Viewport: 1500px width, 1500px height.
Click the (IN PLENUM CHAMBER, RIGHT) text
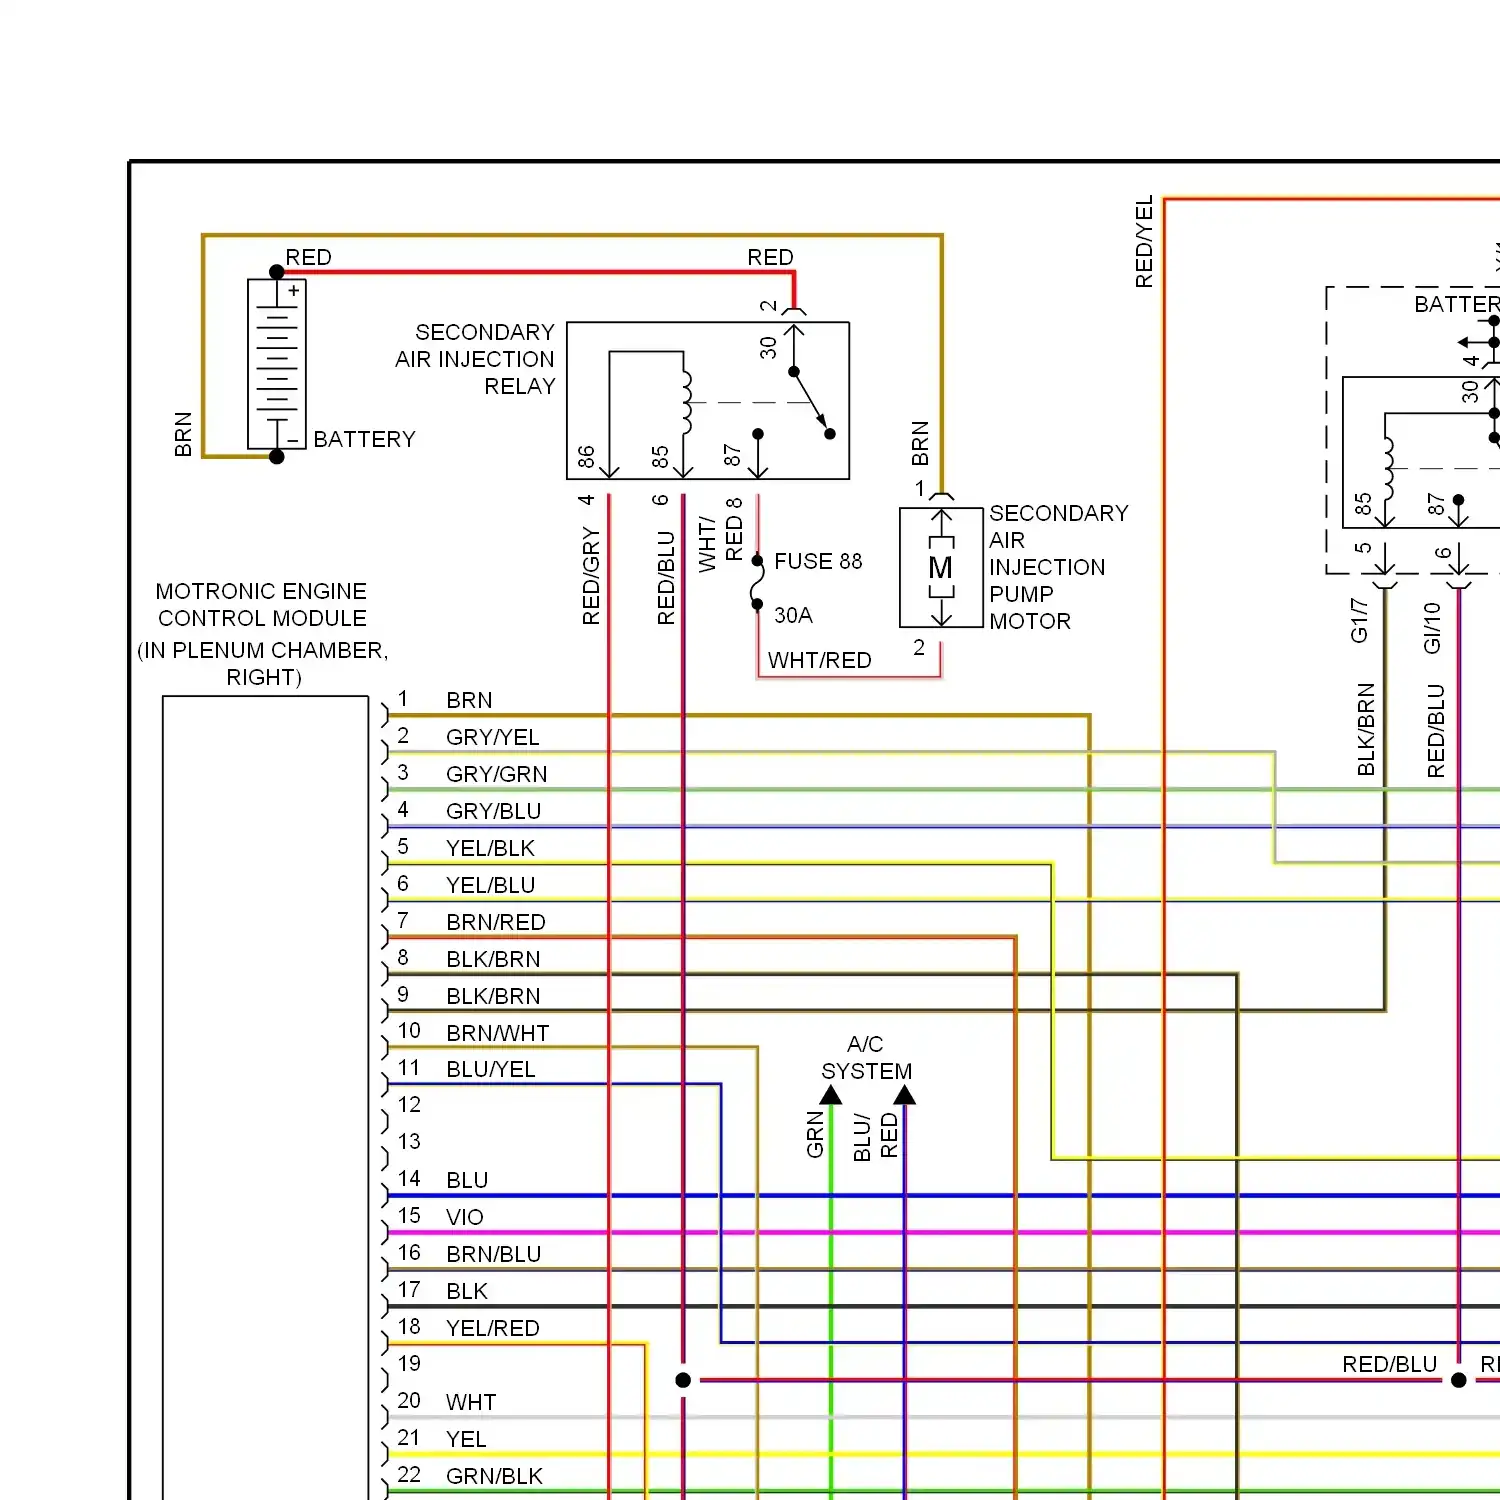click(263, 664)
